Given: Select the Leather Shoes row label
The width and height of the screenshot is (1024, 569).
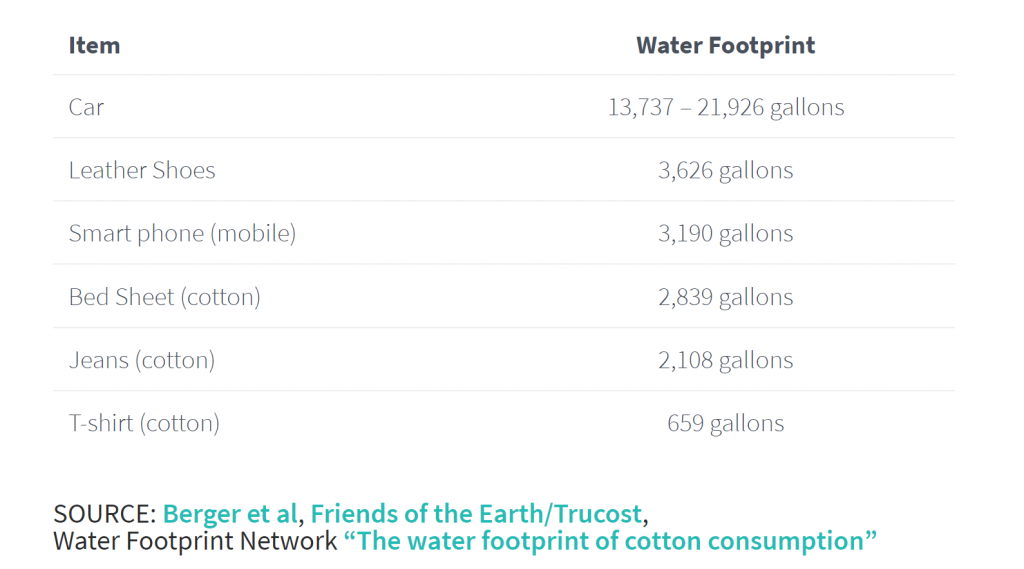Looking at the screenshot, I should point(142,171).
